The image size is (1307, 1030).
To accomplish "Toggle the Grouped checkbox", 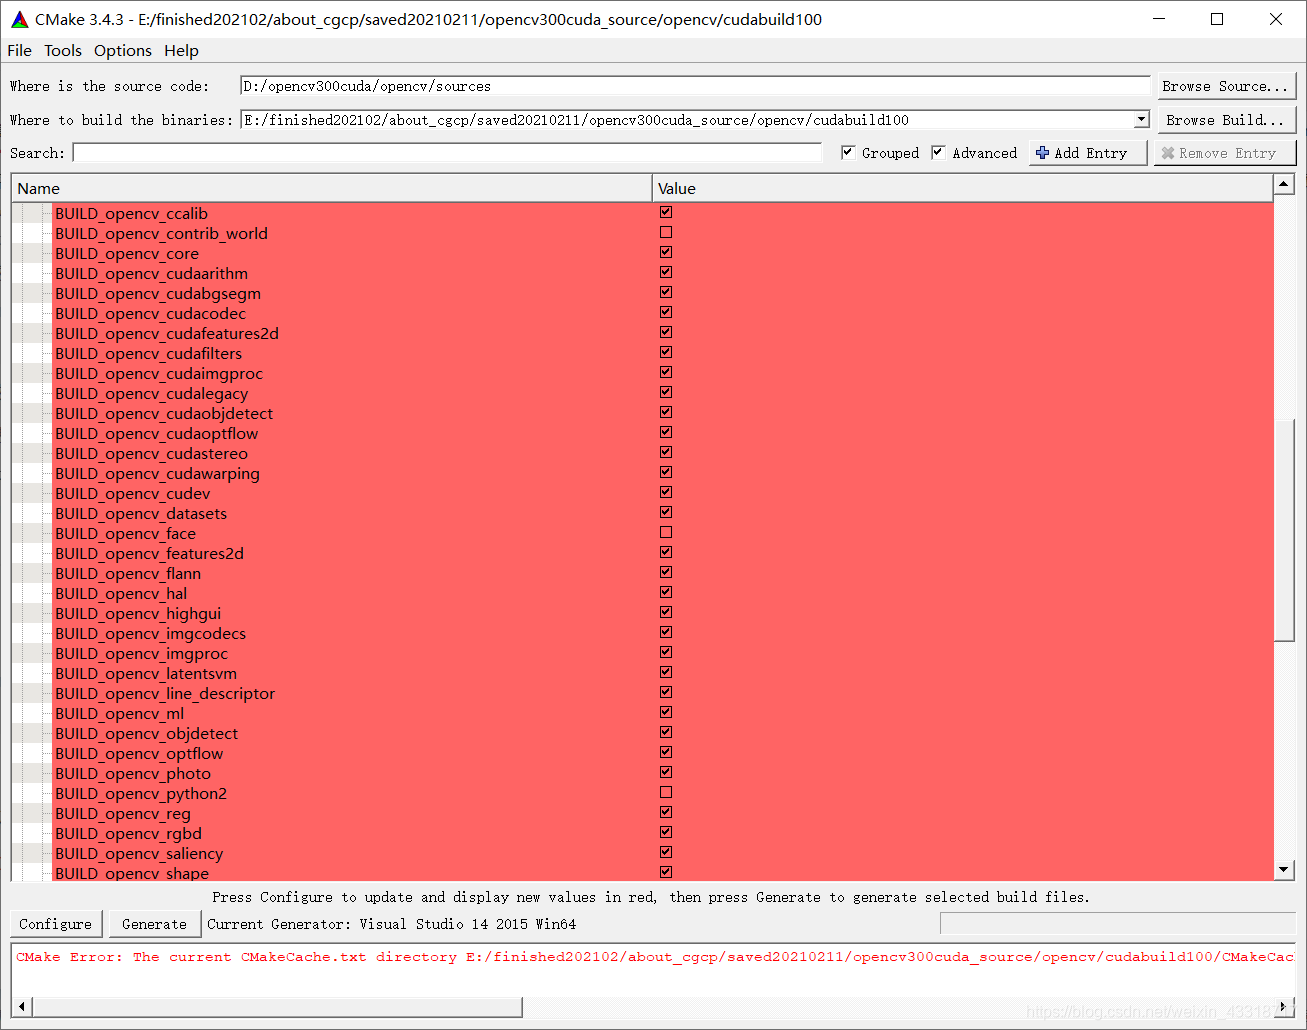I will click(x=848, y=153).
